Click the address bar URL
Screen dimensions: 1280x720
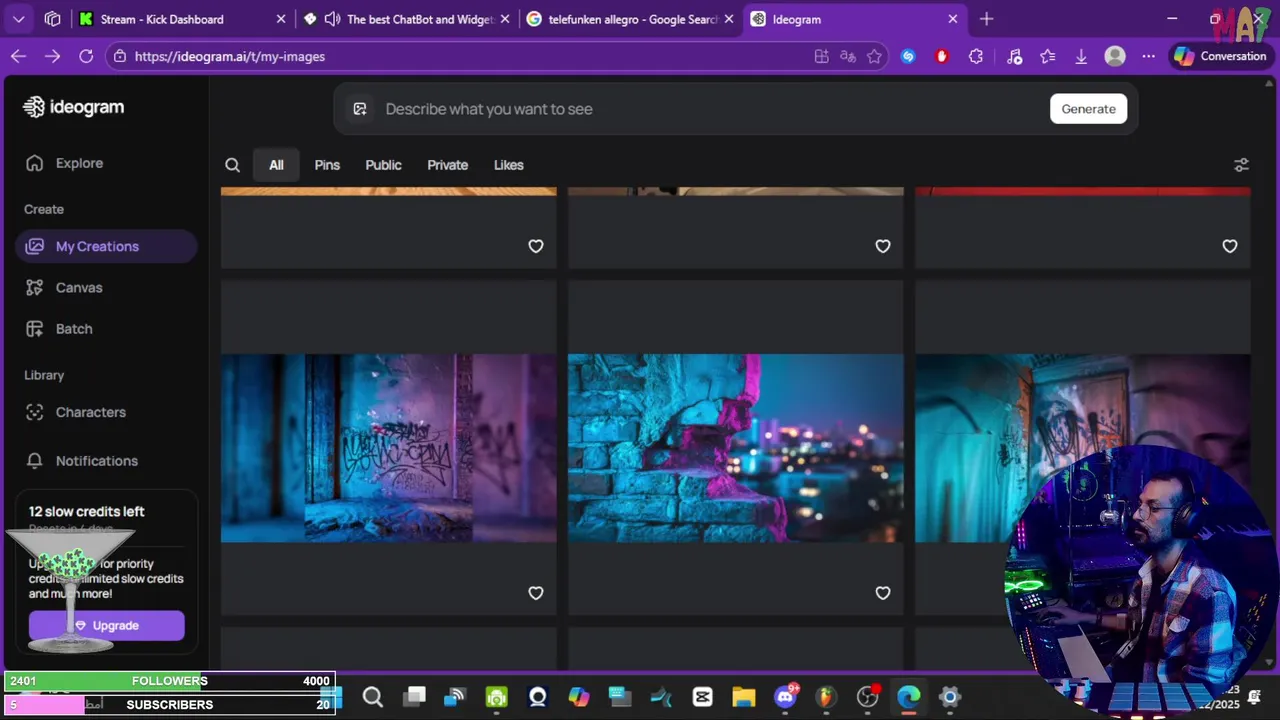click(230, 57)
